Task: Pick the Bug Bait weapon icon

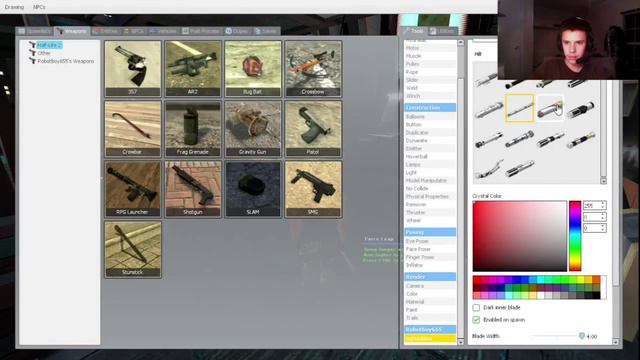Action: click(x=253, y=68)
